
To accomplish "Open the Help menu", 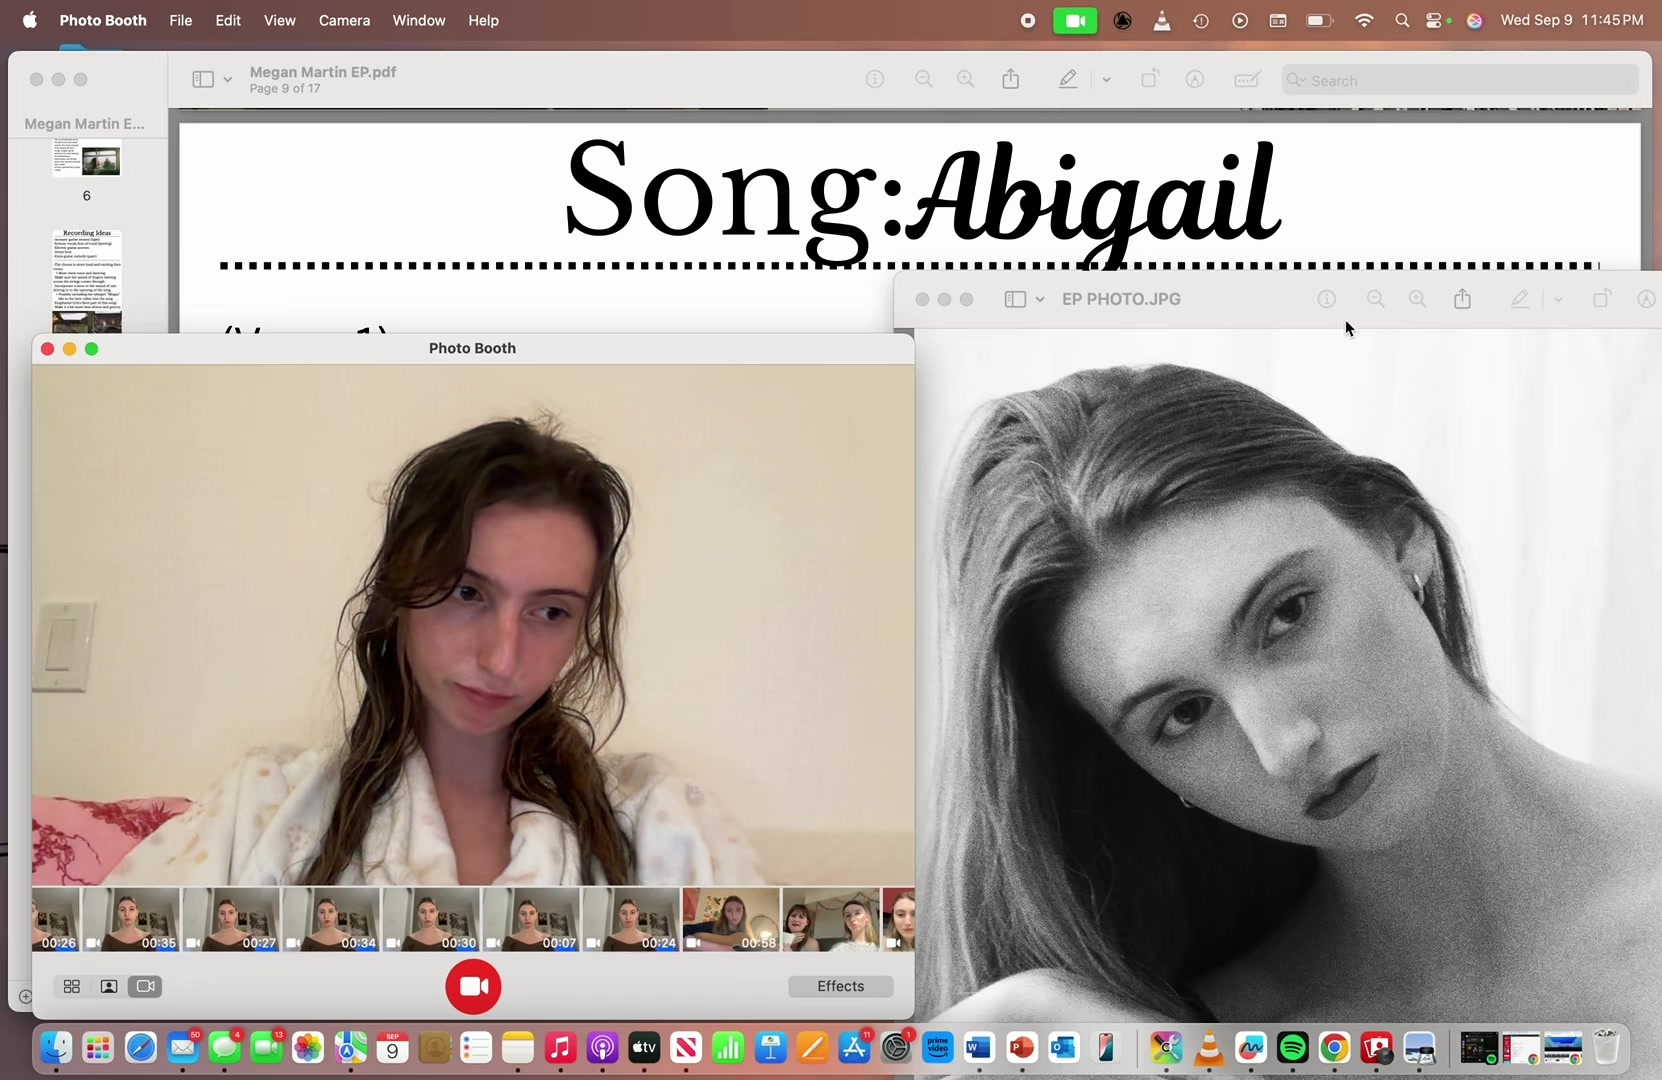I will tap(484, 20).
